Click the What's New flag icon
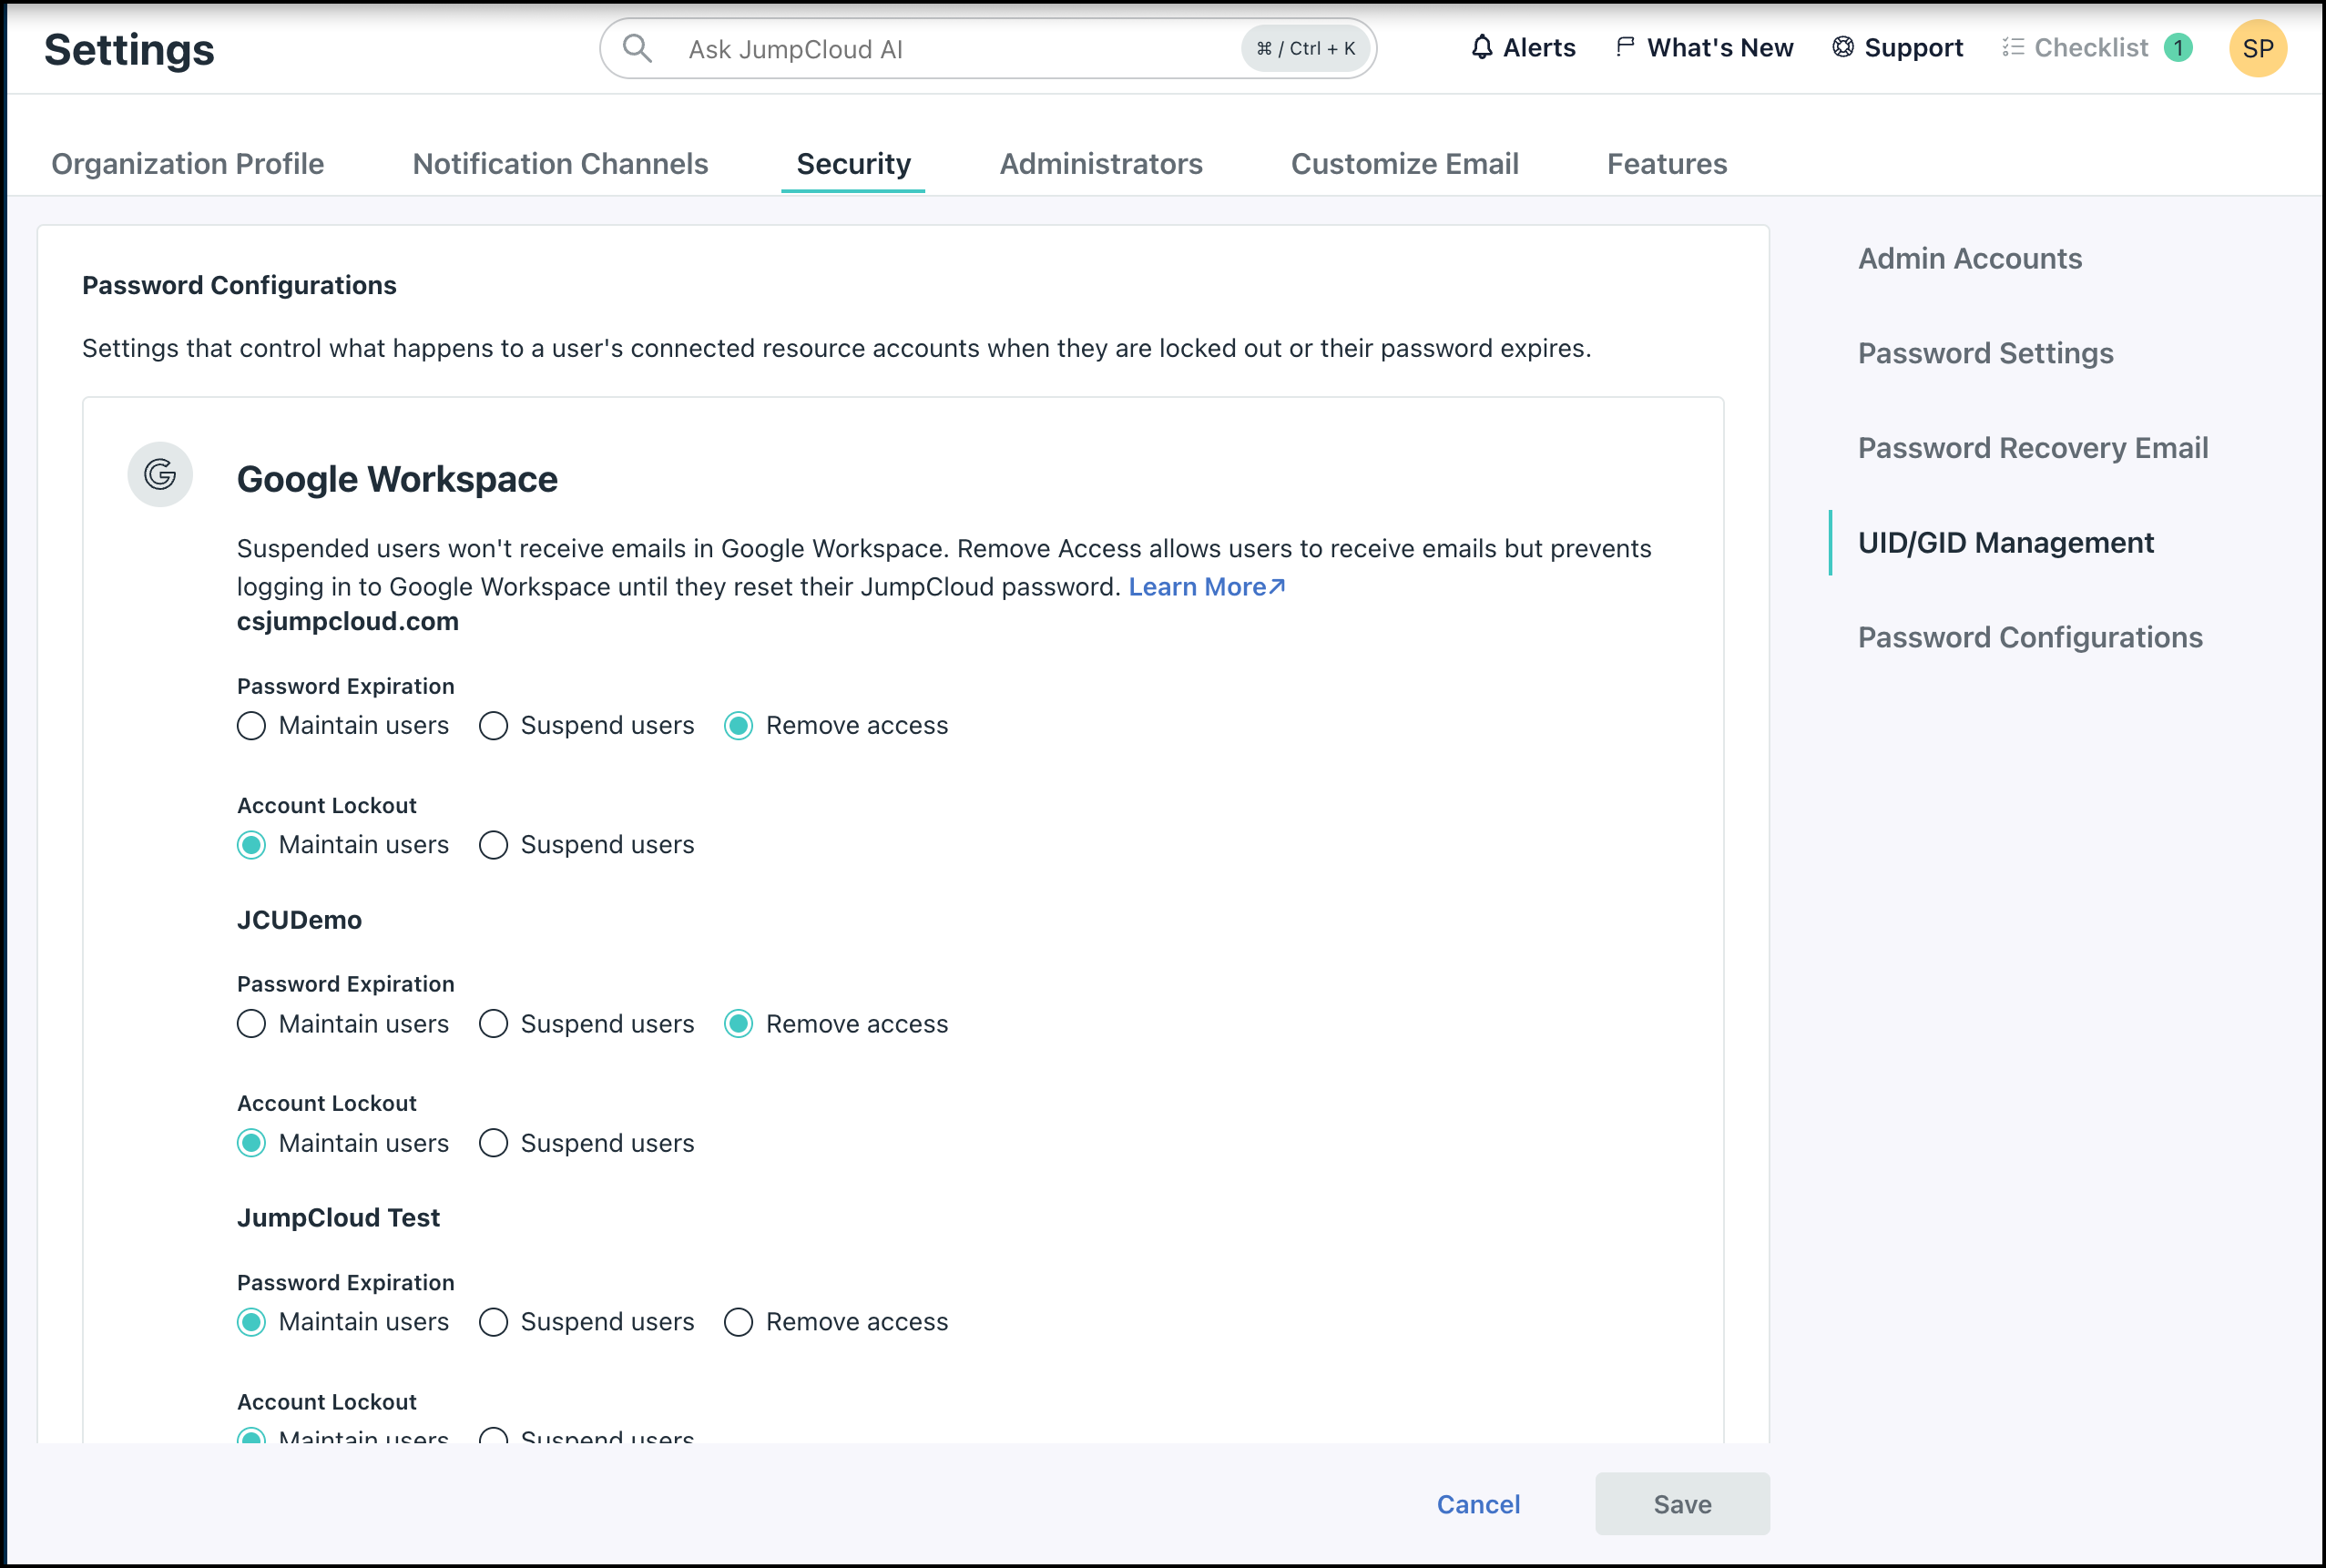This screenshot has height=1568, width=2326. [x=1625, y=47]
